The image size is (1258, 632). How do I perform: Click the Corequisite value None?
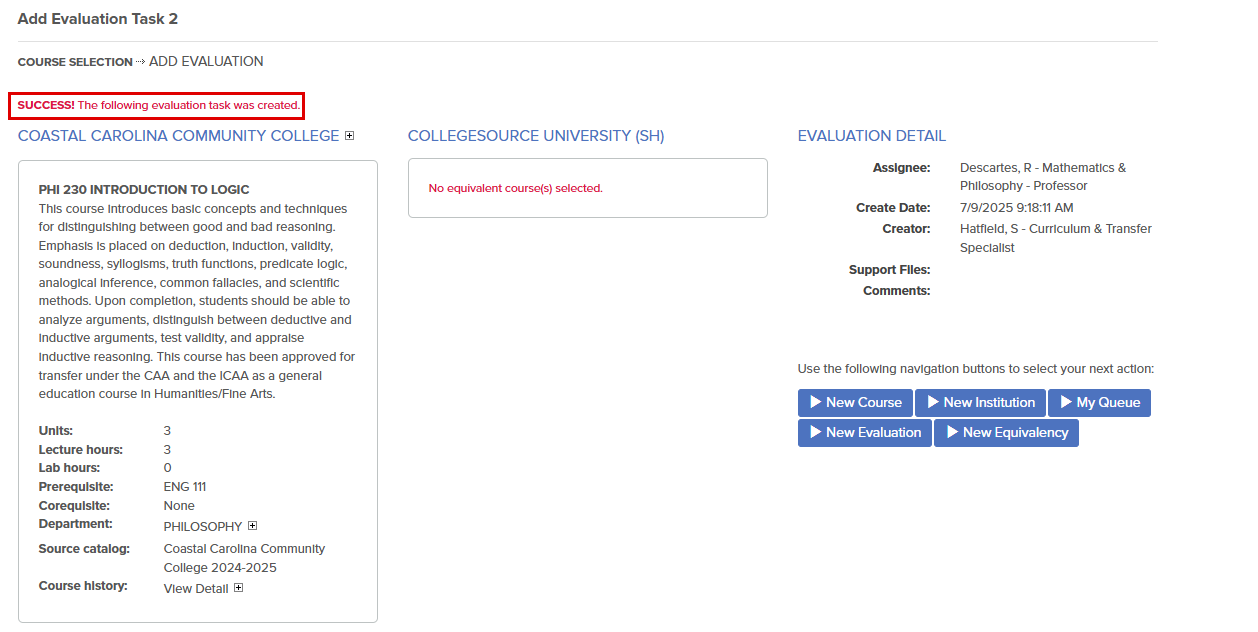pyautogui.click(x=179, y=506)
